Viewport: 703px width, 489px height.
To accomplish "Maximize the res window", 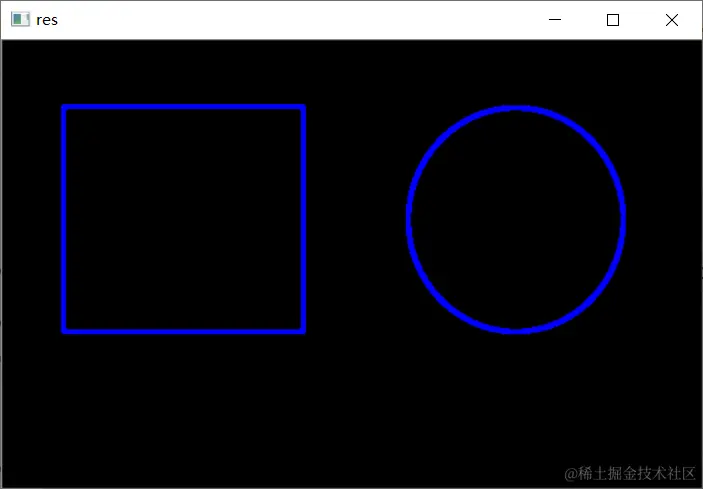I will 613,20.
